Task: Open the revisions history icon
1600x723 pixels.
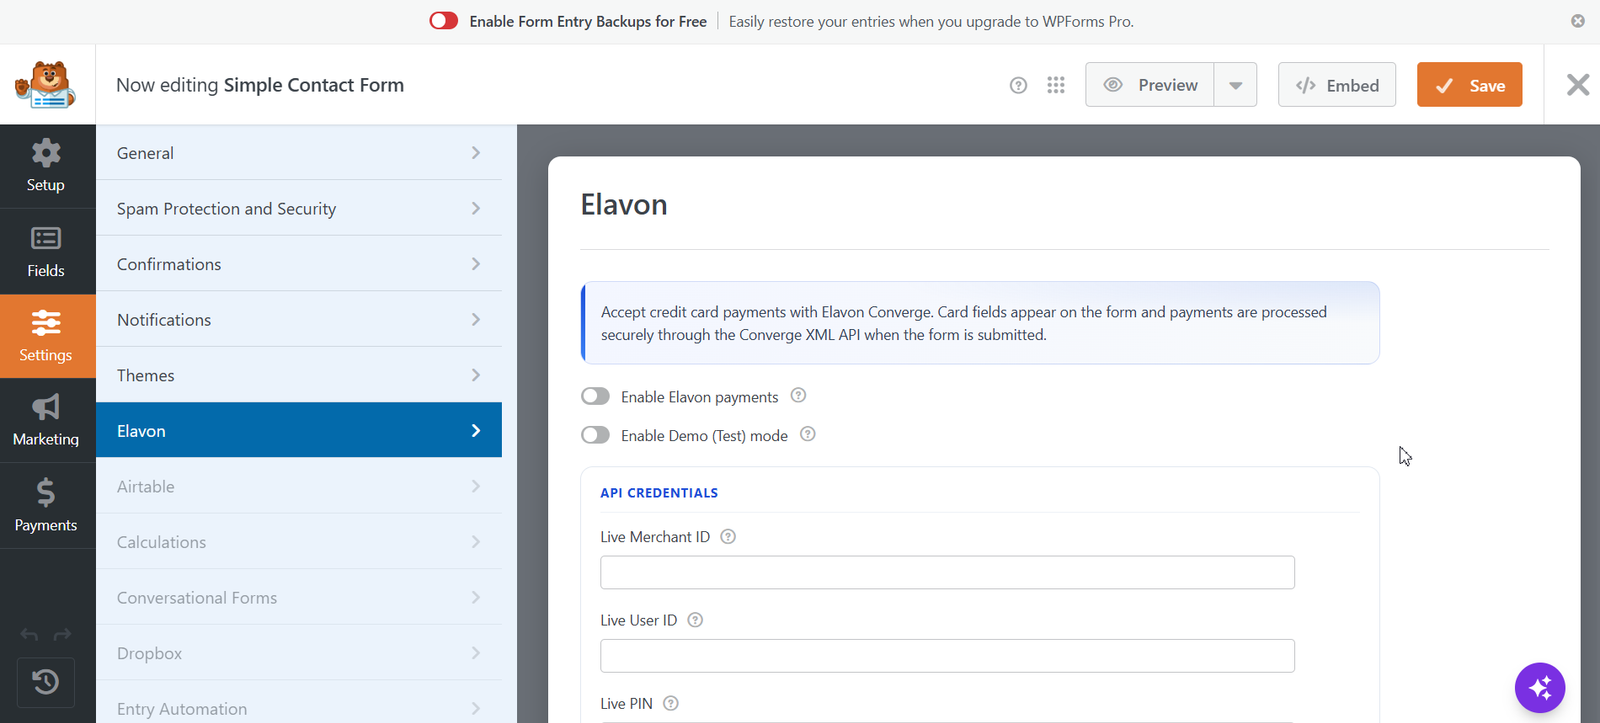Action: tap(46, 682)
